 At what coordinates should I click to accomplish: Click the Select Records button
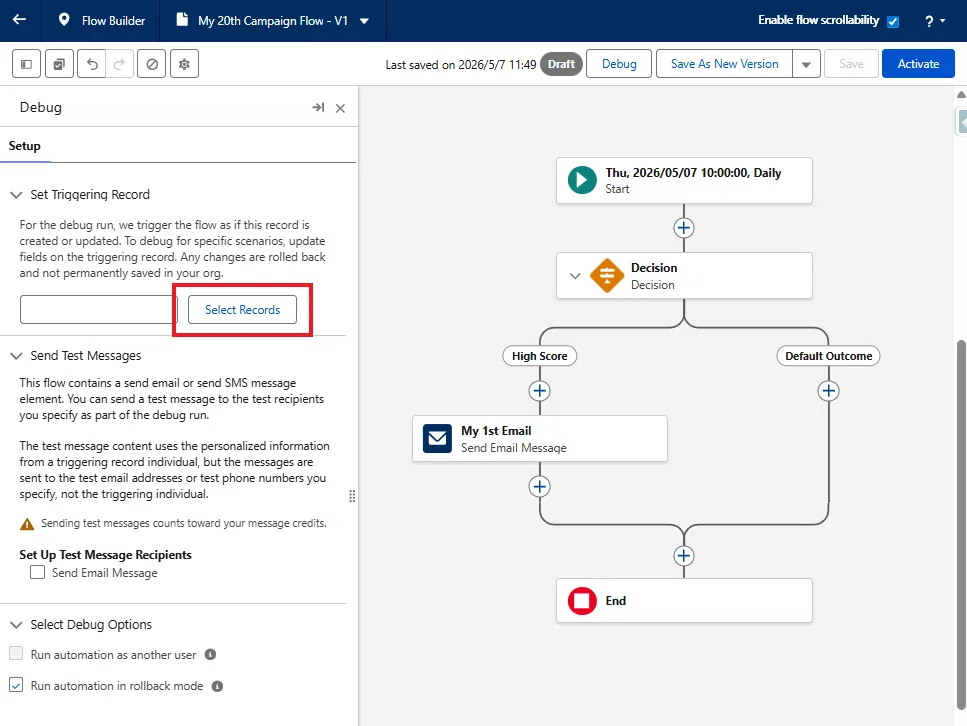click(x=242, y=310)
